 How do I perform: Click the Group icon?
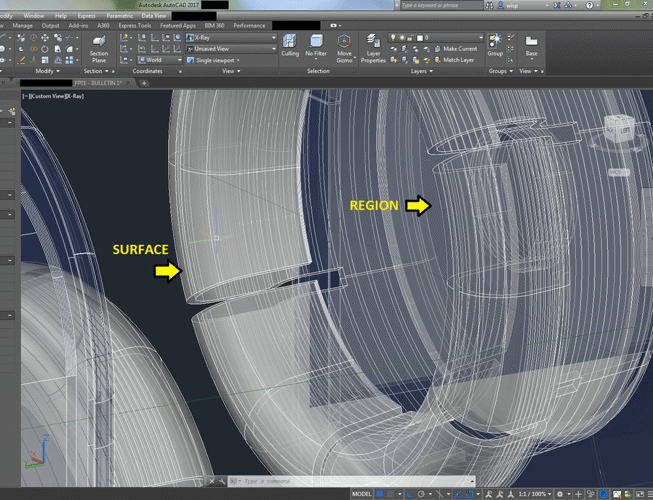tap(495, 44)
